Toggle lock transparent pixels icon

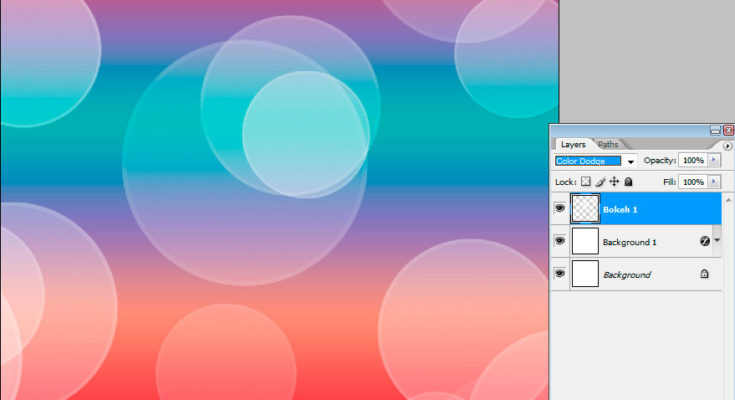click(585, 181)
